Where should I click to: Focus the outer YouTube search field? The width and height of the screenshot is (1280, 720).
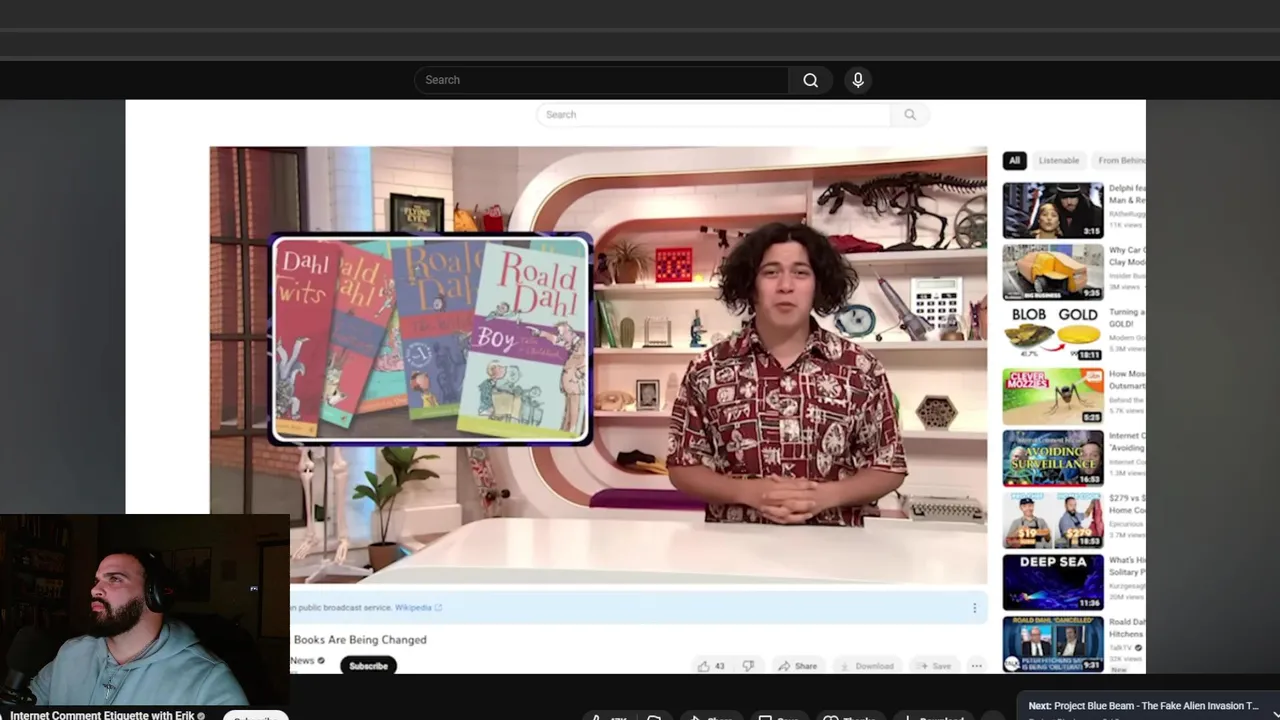pyautogui.click(x=601, y=80)
